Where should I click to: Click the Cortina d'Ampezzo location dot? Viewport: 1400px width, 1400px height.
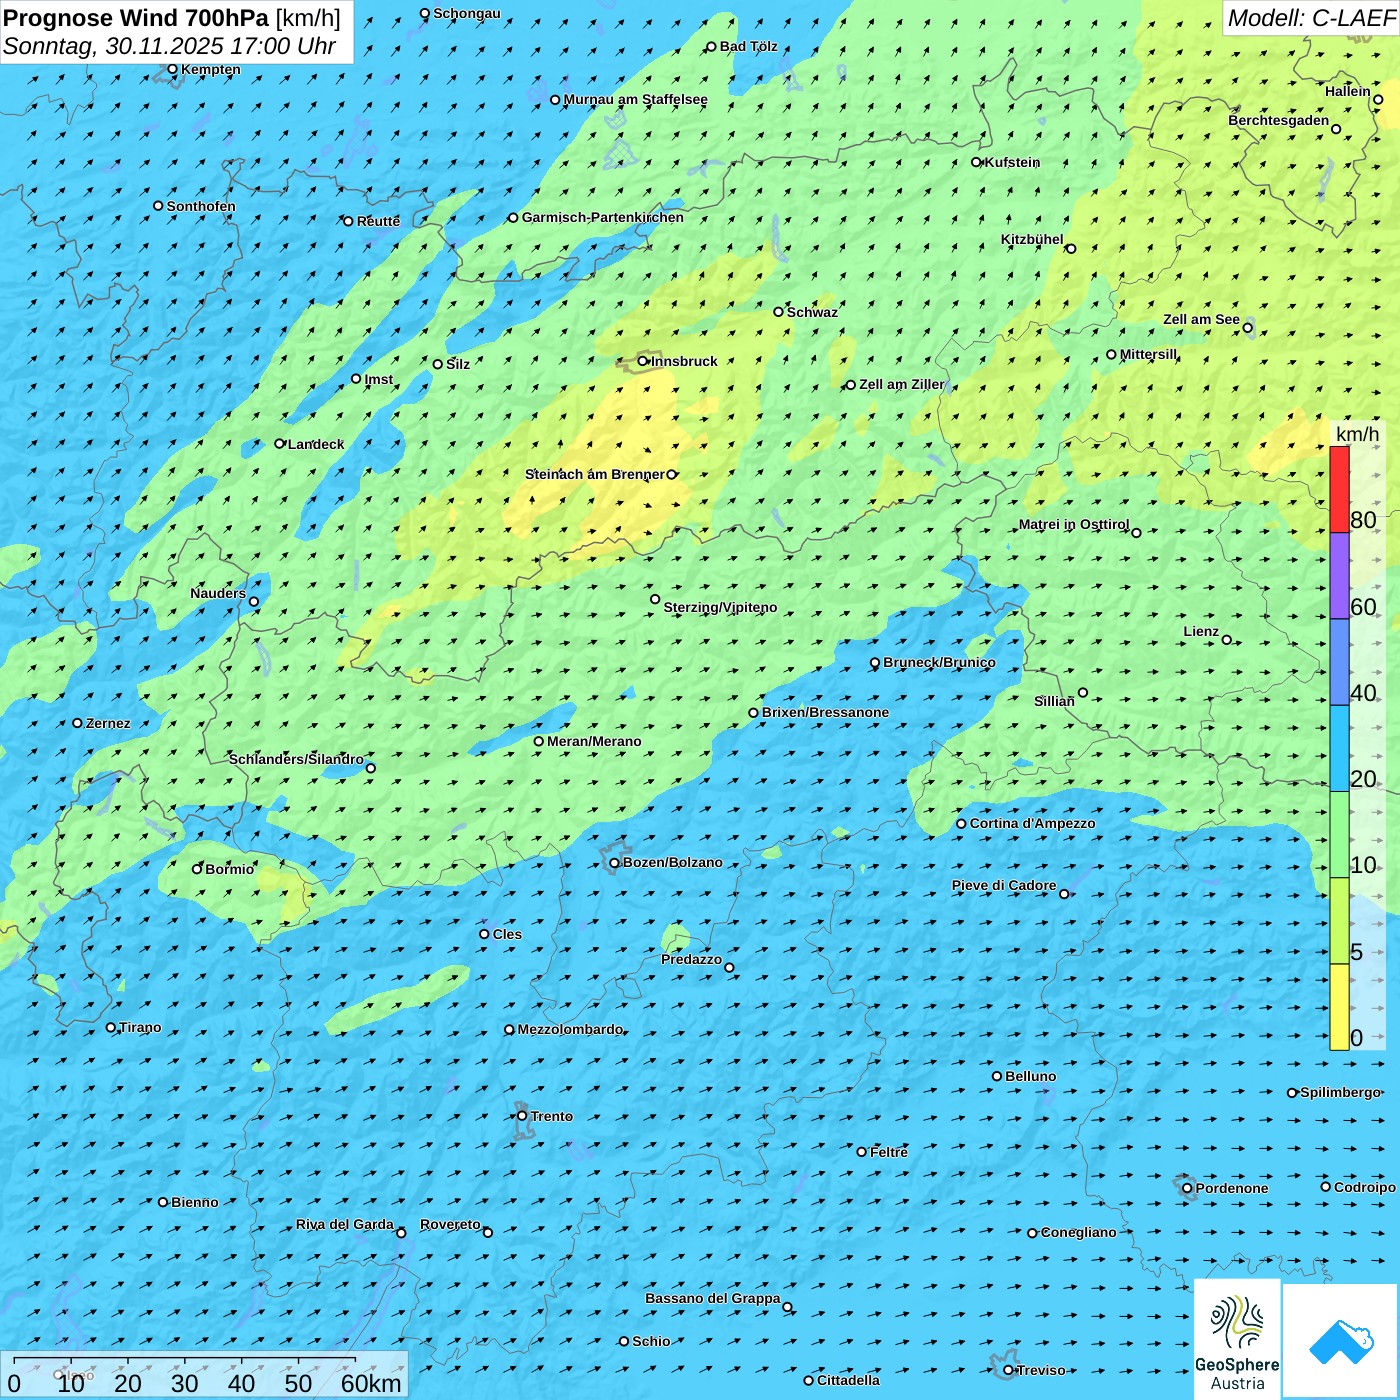click(961, 824)
